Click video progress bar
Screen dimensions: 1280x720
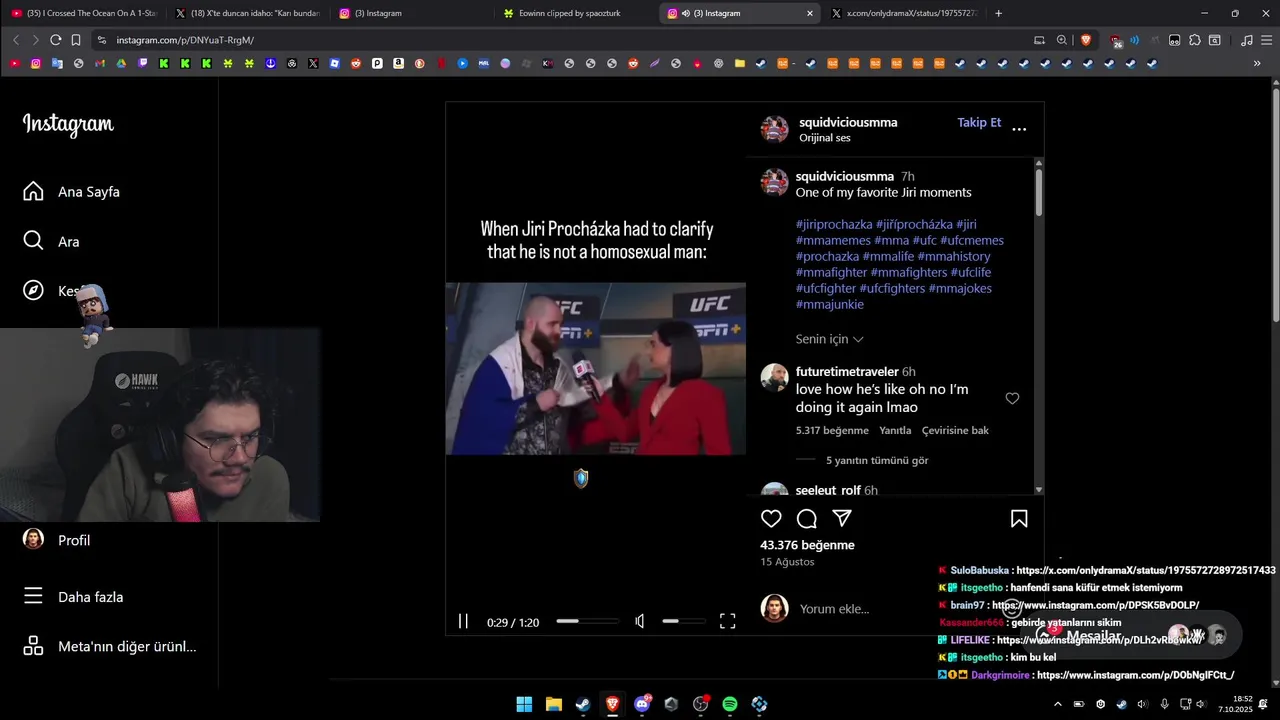coord(587,621)
